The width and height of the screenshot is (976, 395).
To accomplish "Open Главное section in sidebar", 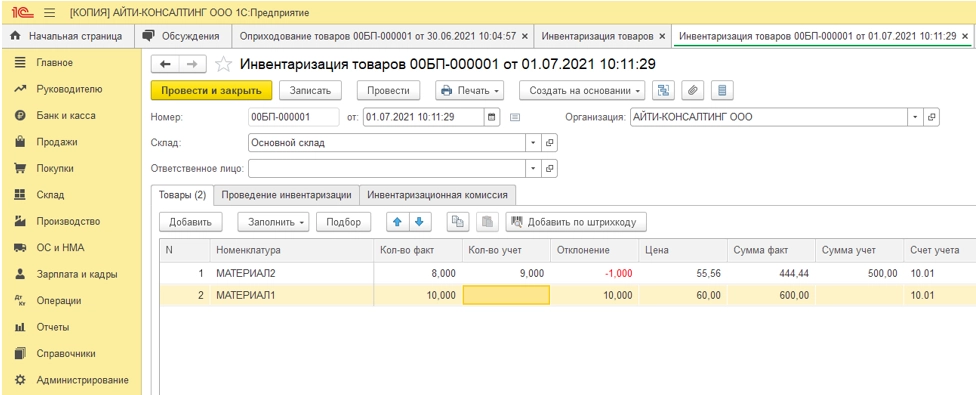I will coord(54,63).
